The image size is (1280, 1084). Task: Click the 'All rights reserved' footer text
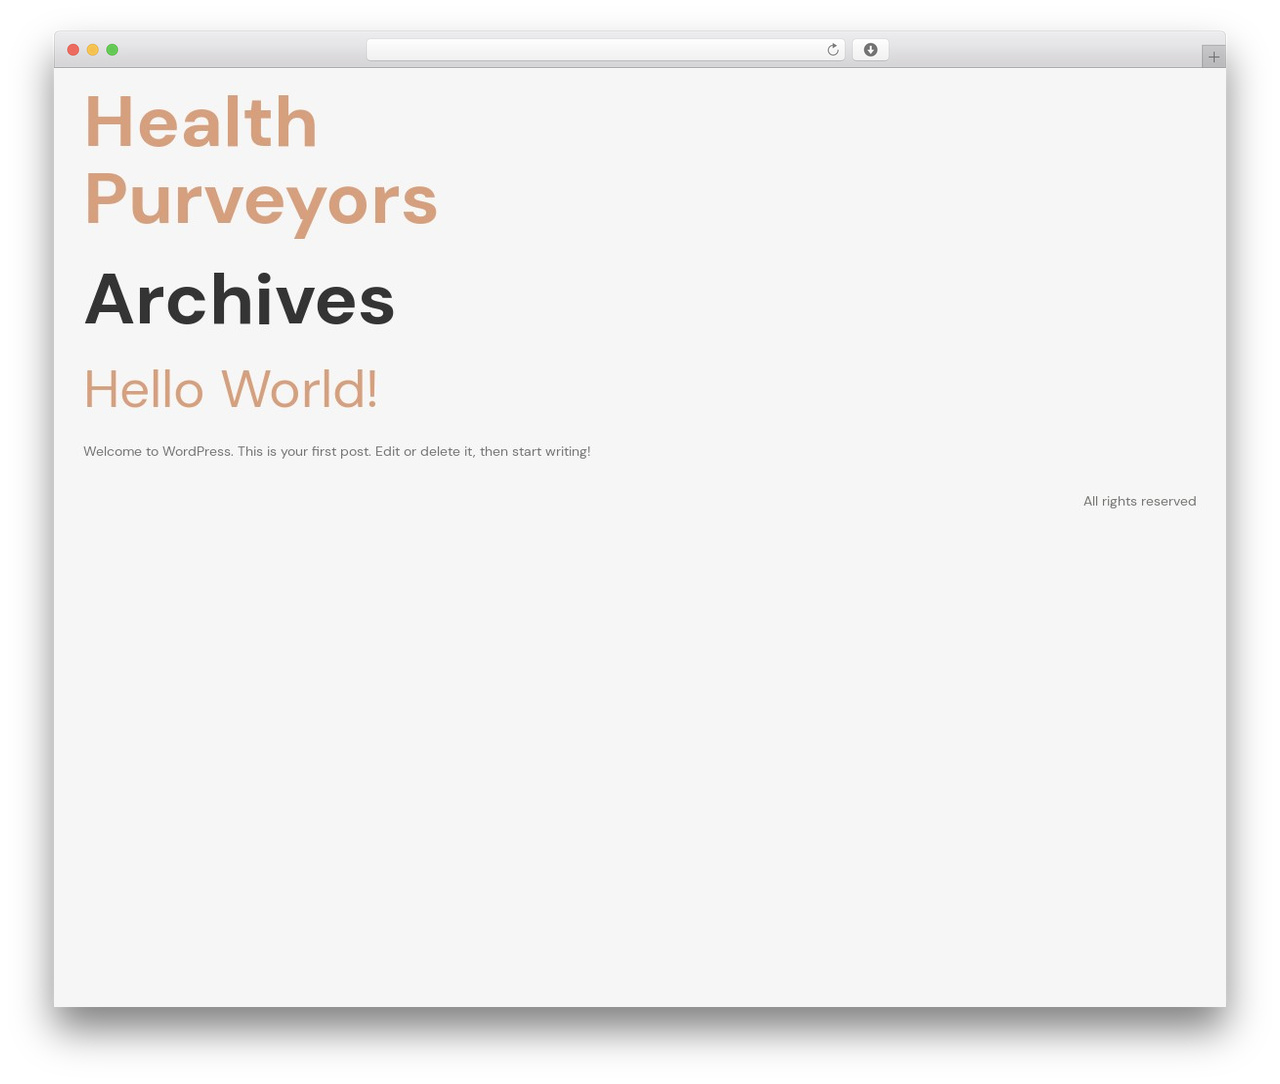click(1139, 501)
